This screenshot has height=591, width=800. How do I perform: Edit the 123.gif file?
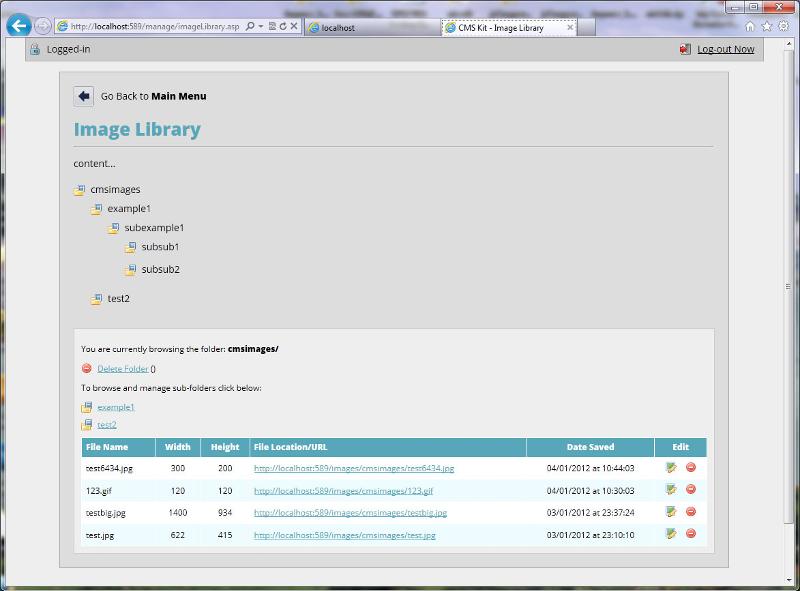pyautogui.click(x=671, y=489)
